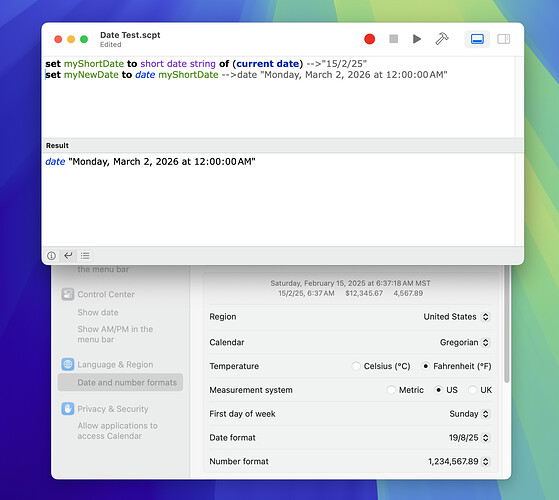Show the right sidebar inspector pane
The image size is (559, 500).
tap(503, 39)
